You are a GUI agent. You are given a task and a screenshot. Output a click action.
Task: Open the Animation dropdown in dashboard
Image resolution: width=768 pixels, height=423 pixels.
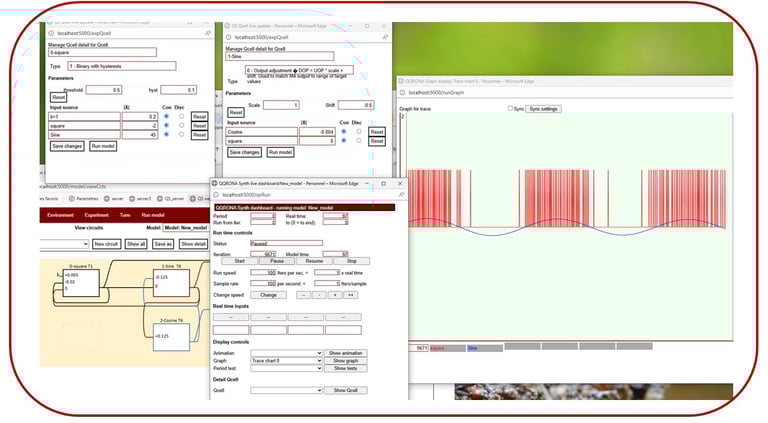286,353
